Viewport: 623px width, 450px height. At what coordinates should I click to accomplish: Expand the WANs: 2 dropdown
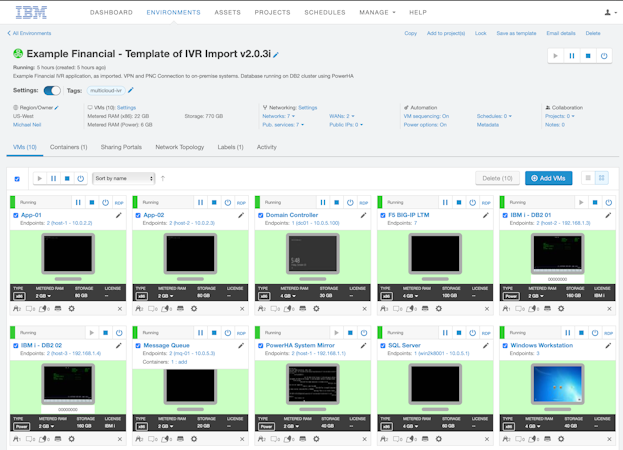pyautogui.click(x=342, y=116)
